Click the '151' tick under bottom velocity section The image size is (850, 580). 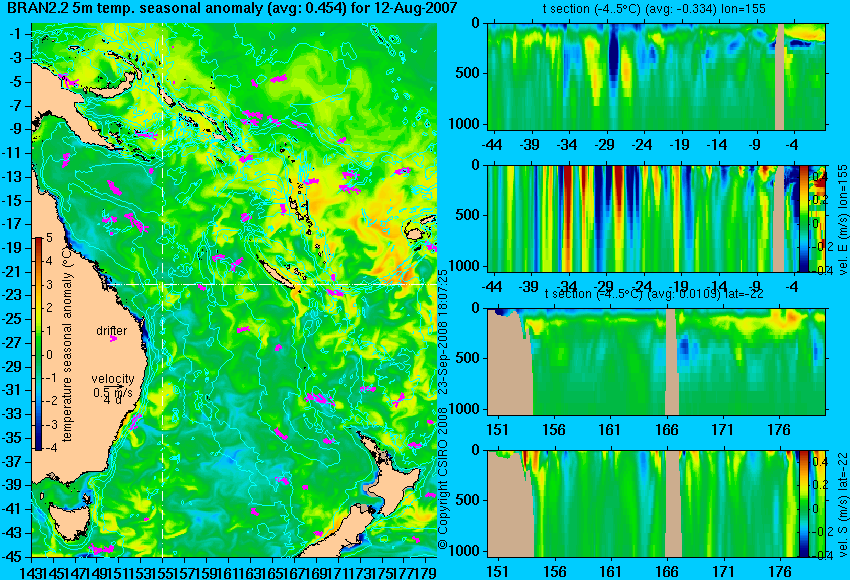[497, 572]
